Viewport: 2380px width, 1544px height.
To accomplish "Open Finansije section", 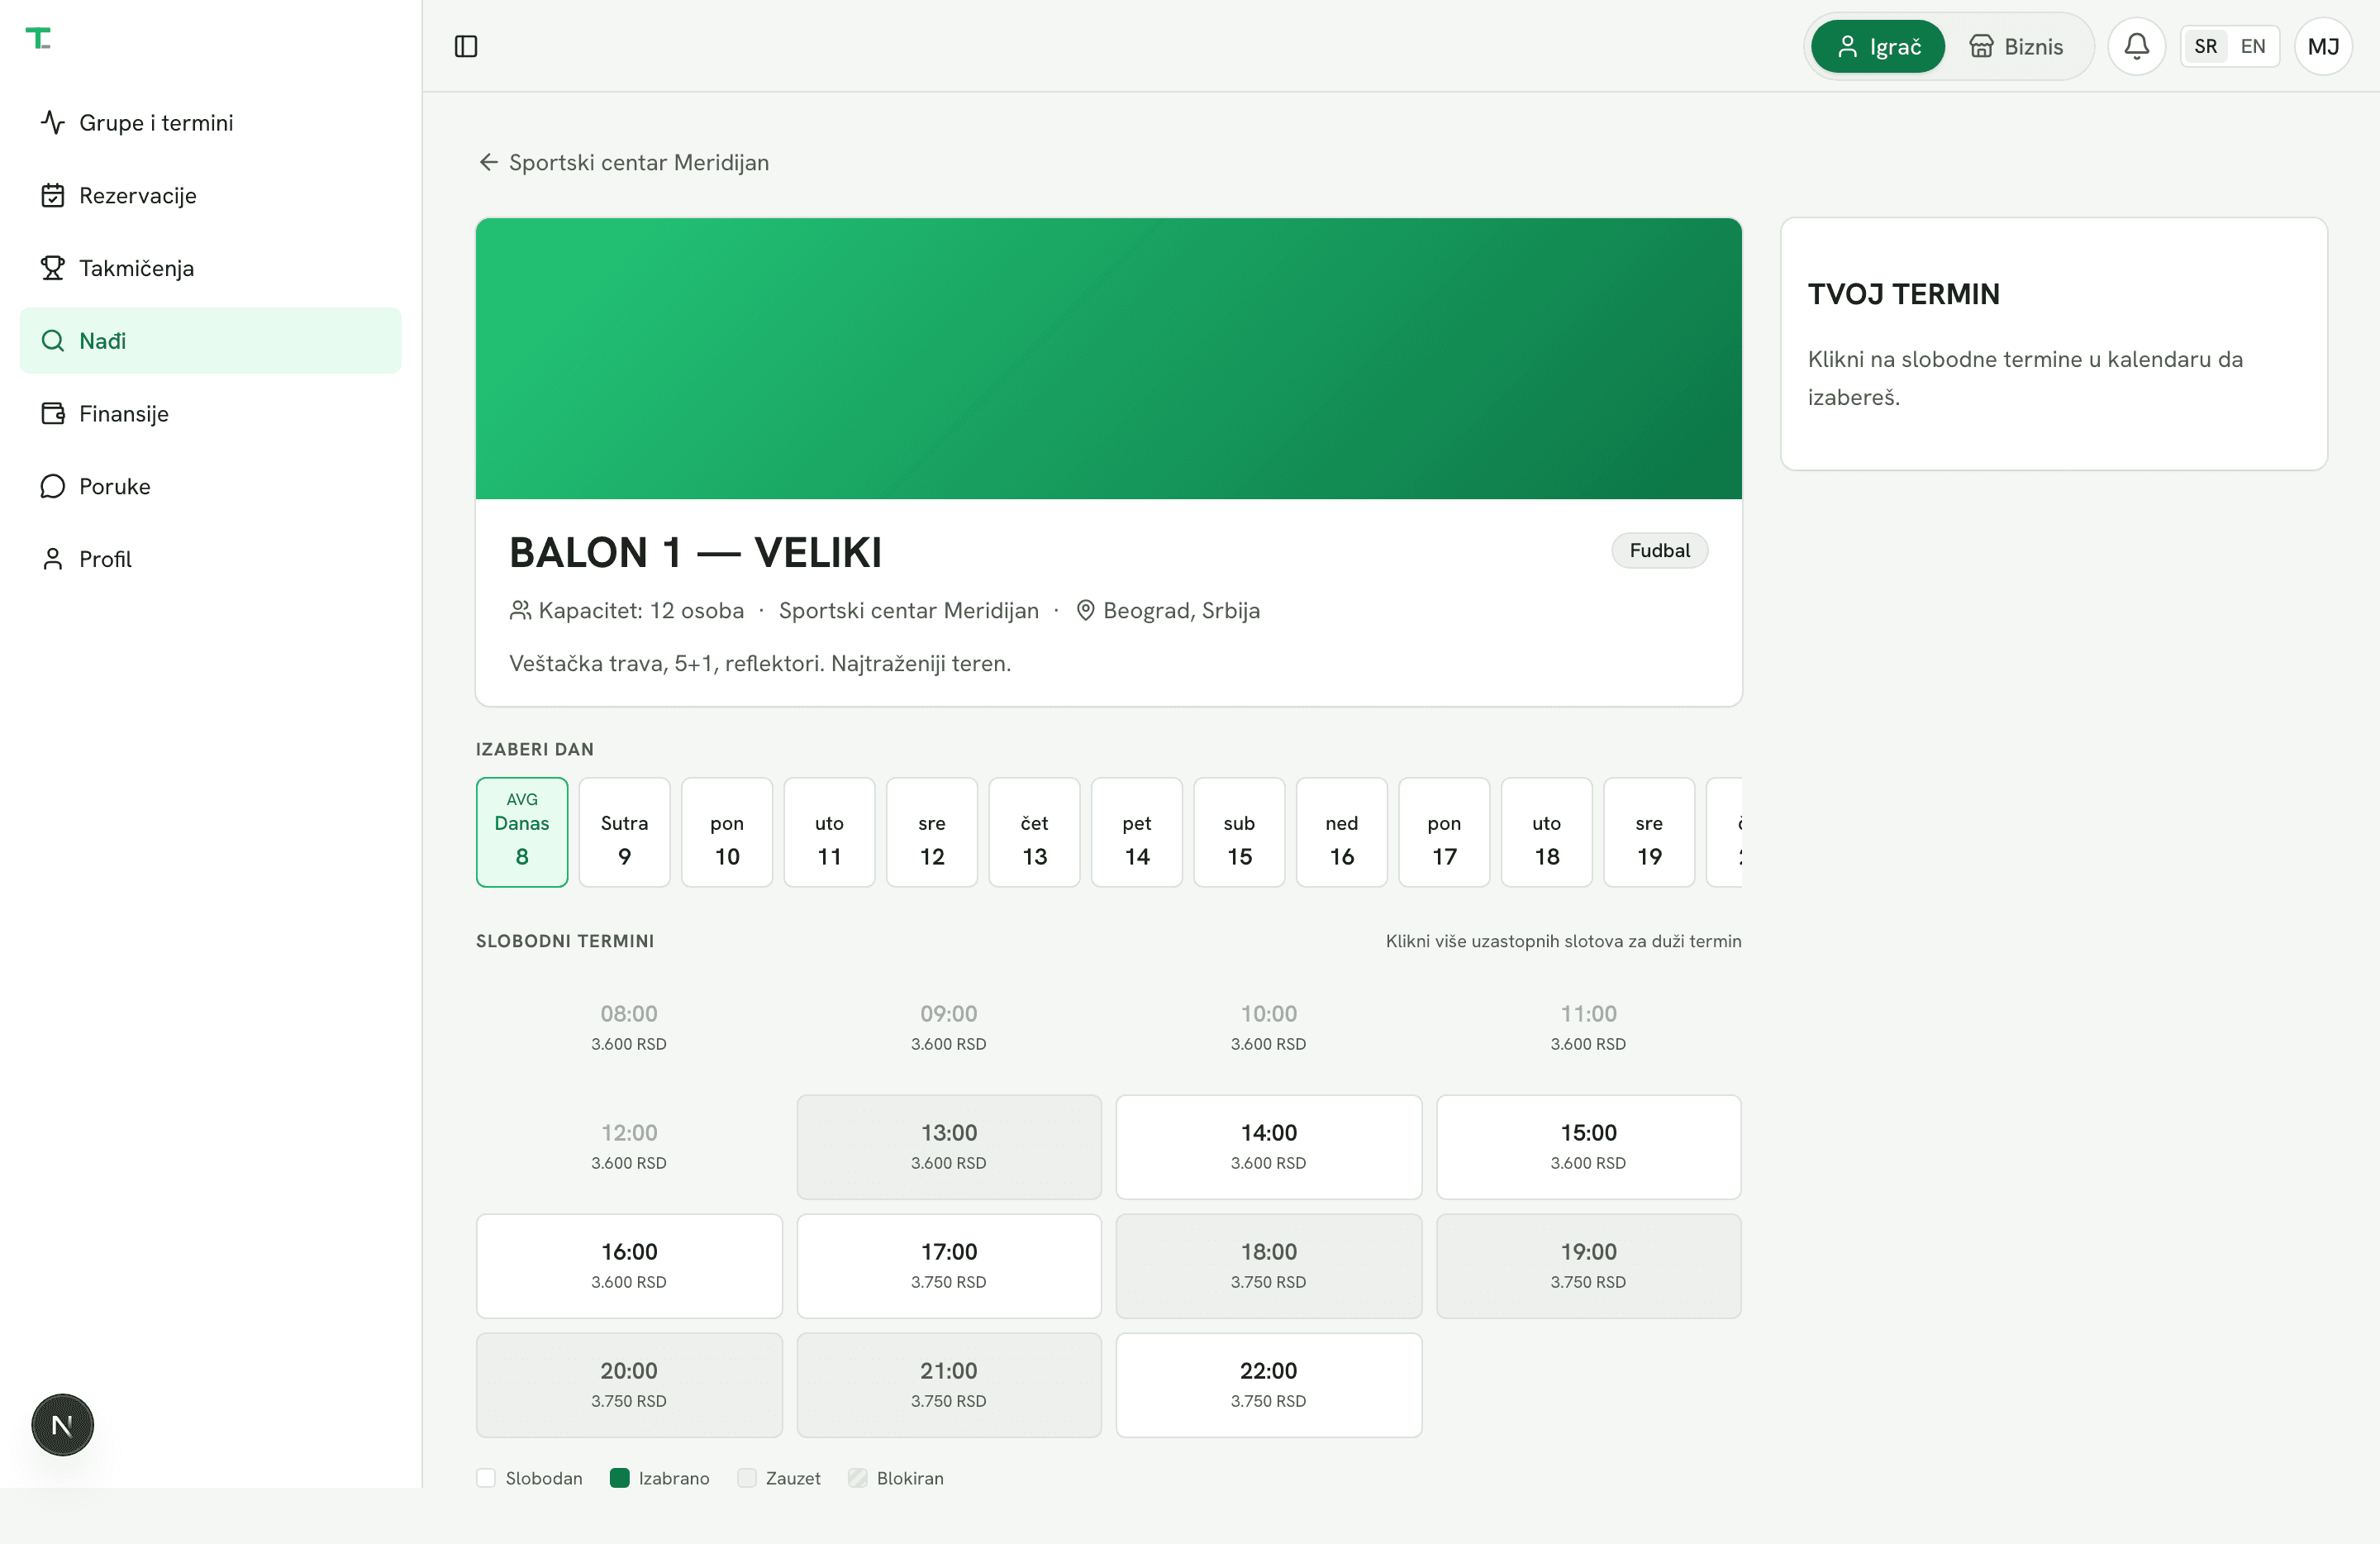I will click(x=210, y=414).
